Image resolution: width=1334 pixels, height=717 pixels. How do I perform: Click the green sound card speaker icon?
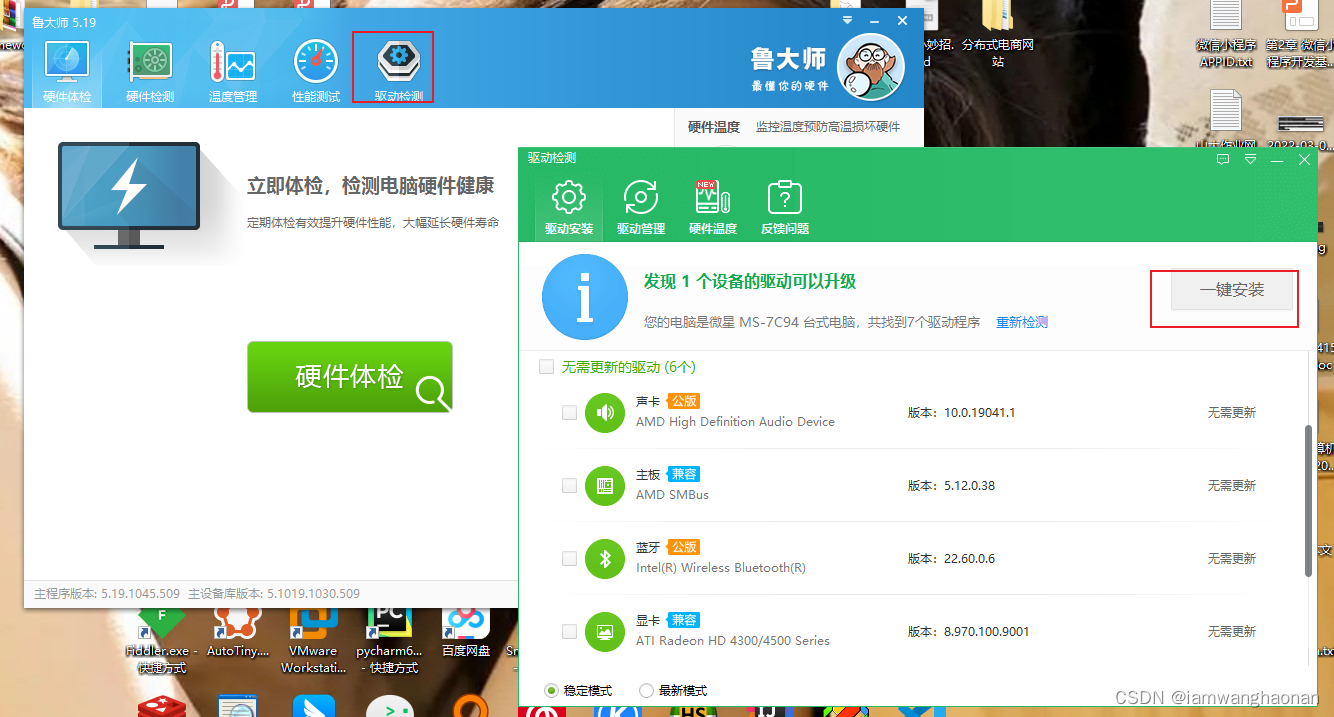point(605,412)
